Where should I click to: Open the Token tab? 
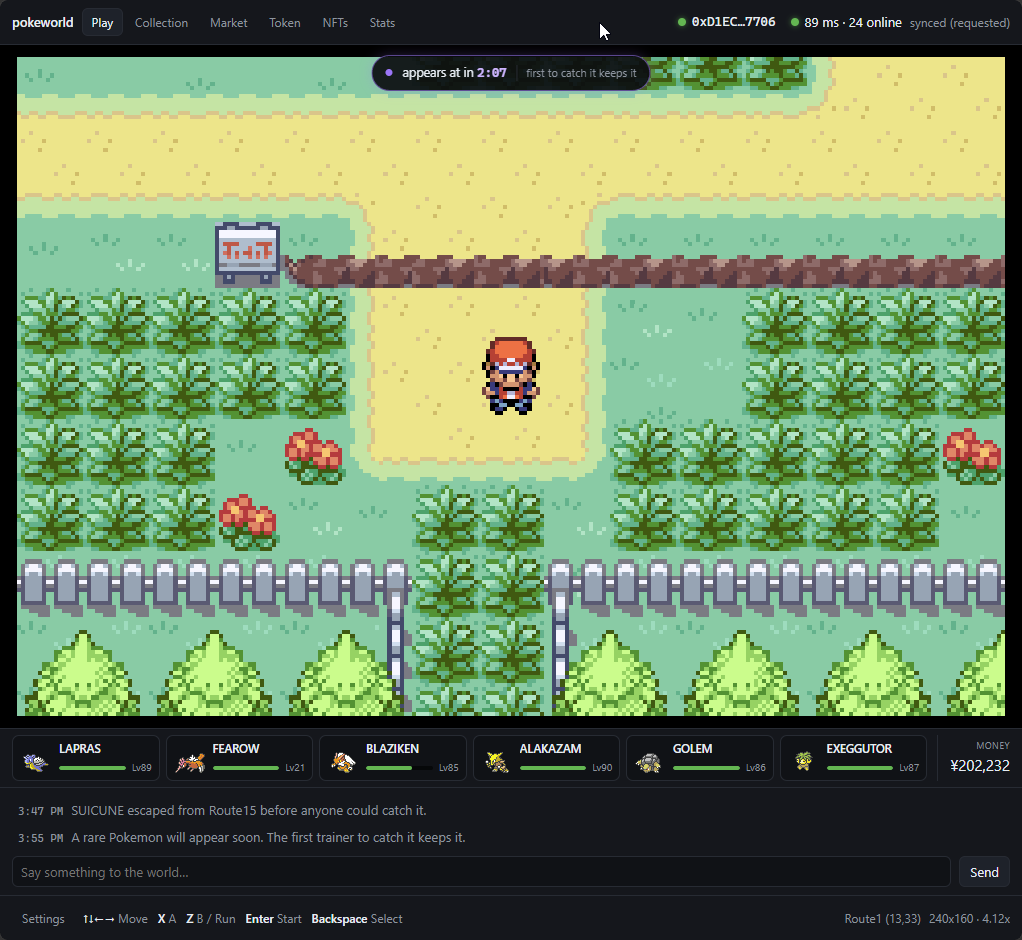click(285, 23)
